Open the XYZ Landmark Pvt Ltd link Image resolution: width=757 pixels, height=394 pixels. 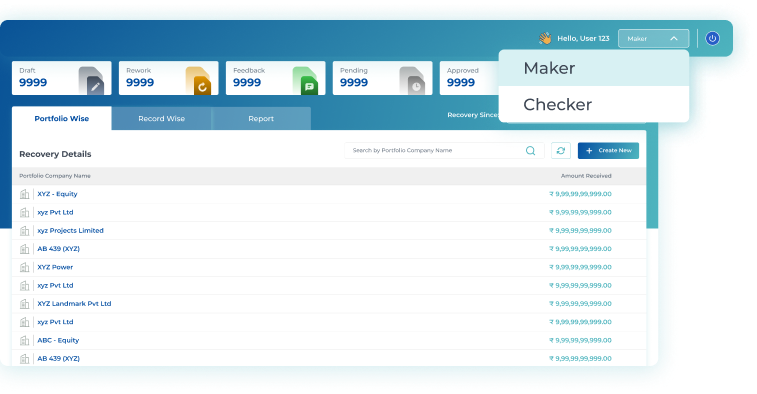click(74, 304)
